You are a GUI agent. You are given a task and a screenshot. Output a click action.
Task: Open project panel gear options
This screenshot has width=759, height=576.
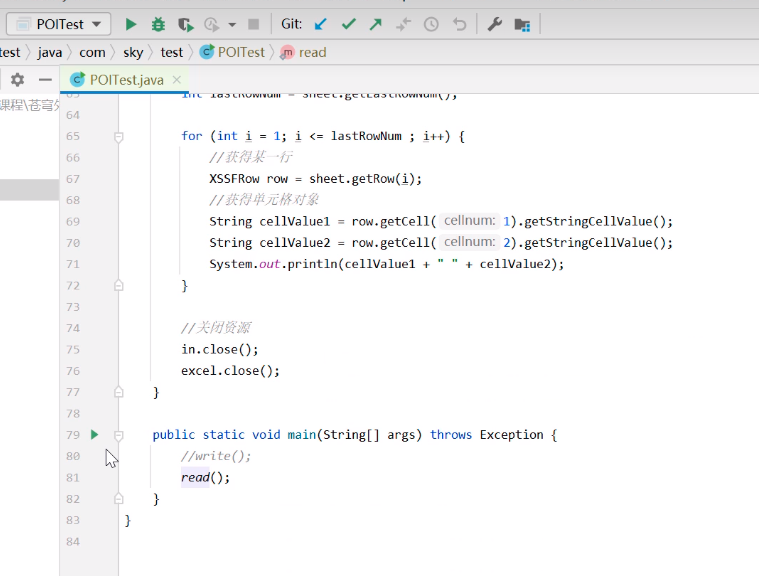click(x=17, y=79)
